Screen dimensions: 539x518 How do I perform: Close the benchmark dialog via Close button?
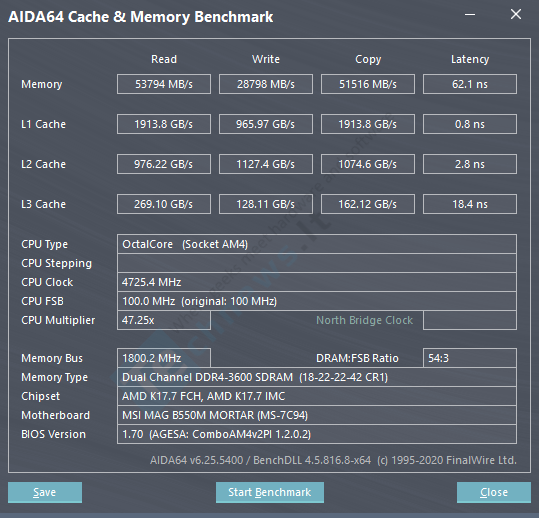coord(494,492)
